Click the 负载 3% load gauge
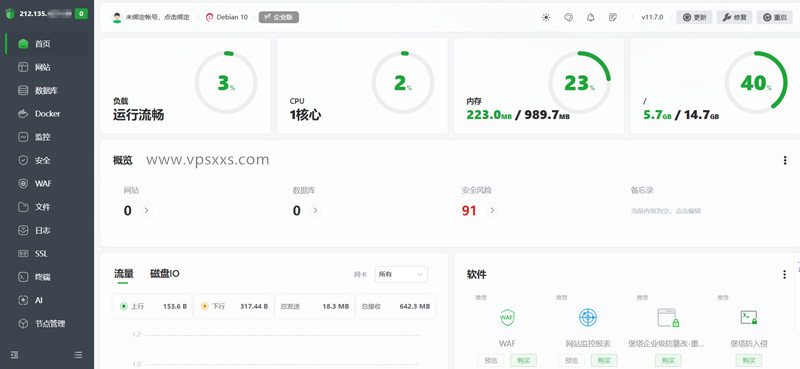 [x=226, y=82]
